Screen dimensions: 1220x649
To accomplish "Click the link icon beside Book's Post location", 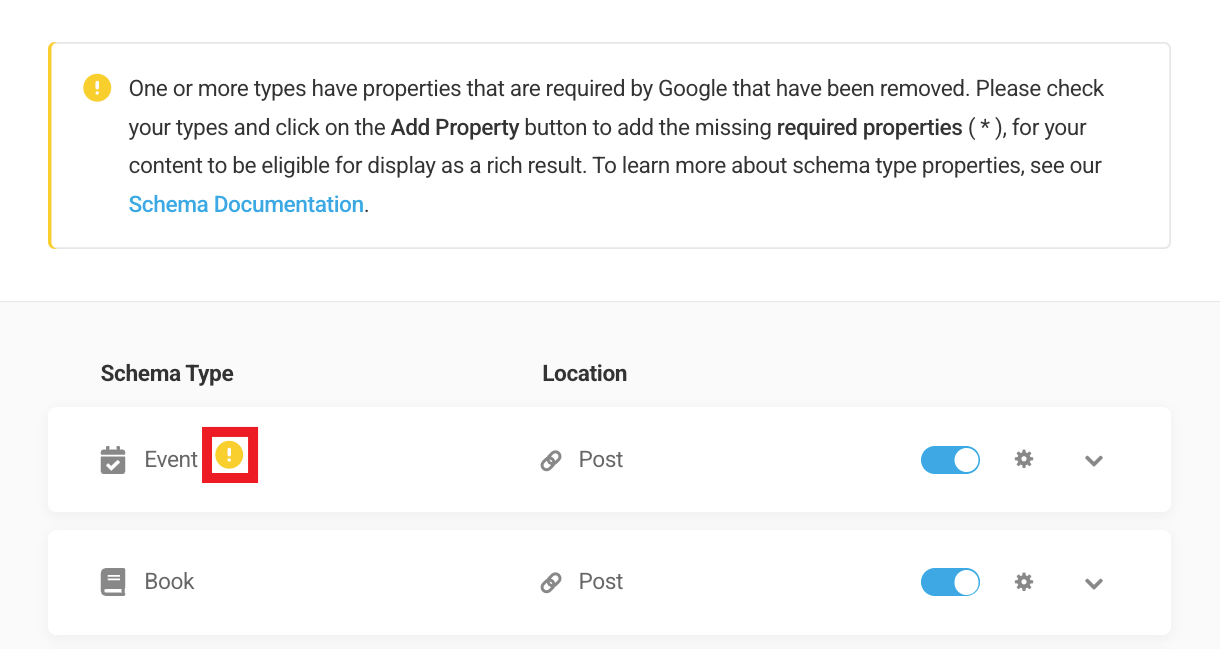I will (551, 581).
